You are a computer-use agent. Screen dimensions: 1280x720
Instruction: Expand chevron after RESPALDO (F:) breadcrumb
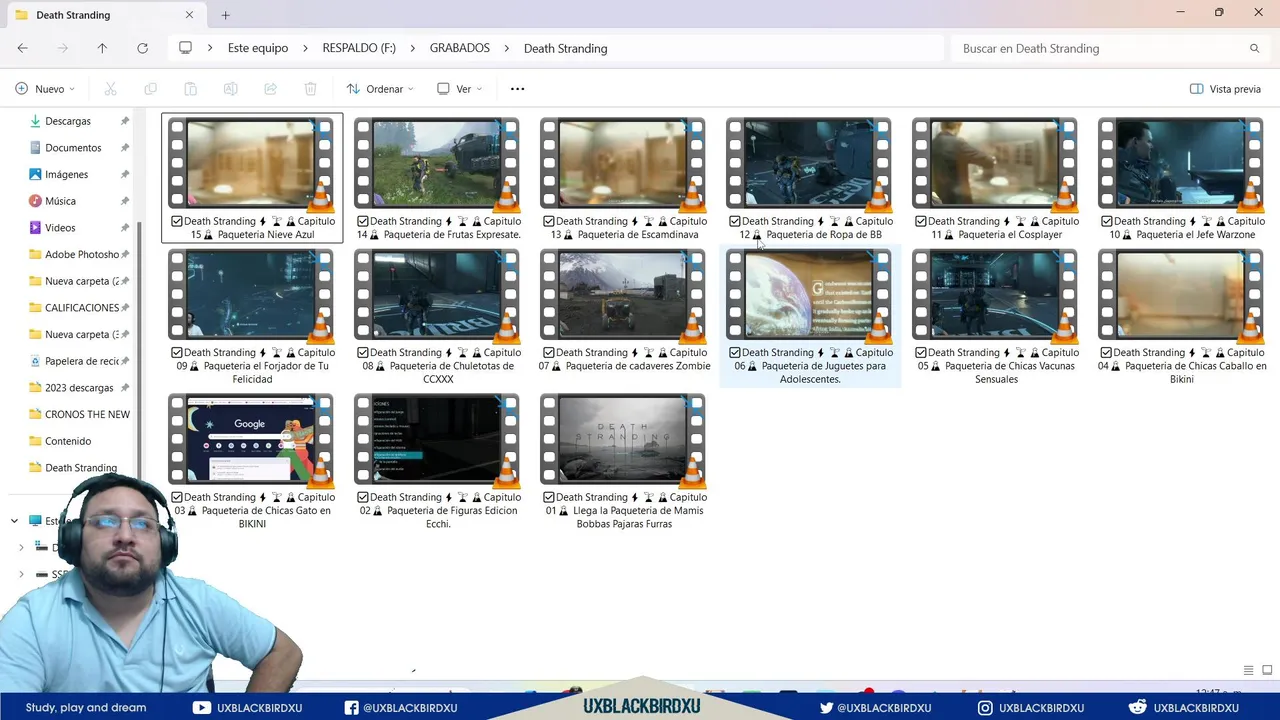click(413, 48)
